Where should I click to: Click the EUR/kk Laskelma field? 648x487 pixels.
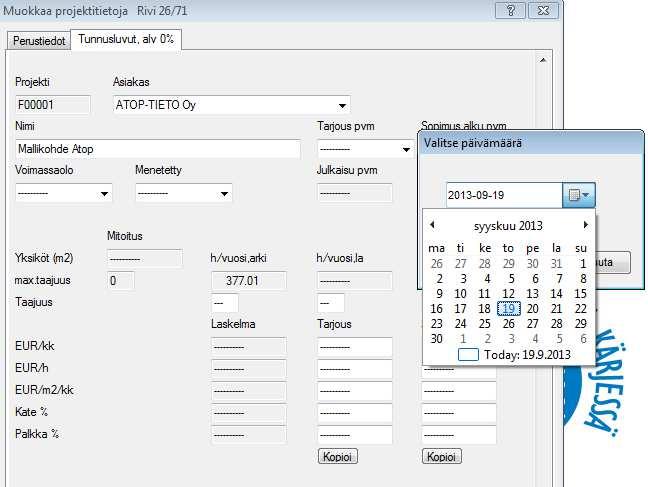248,347
